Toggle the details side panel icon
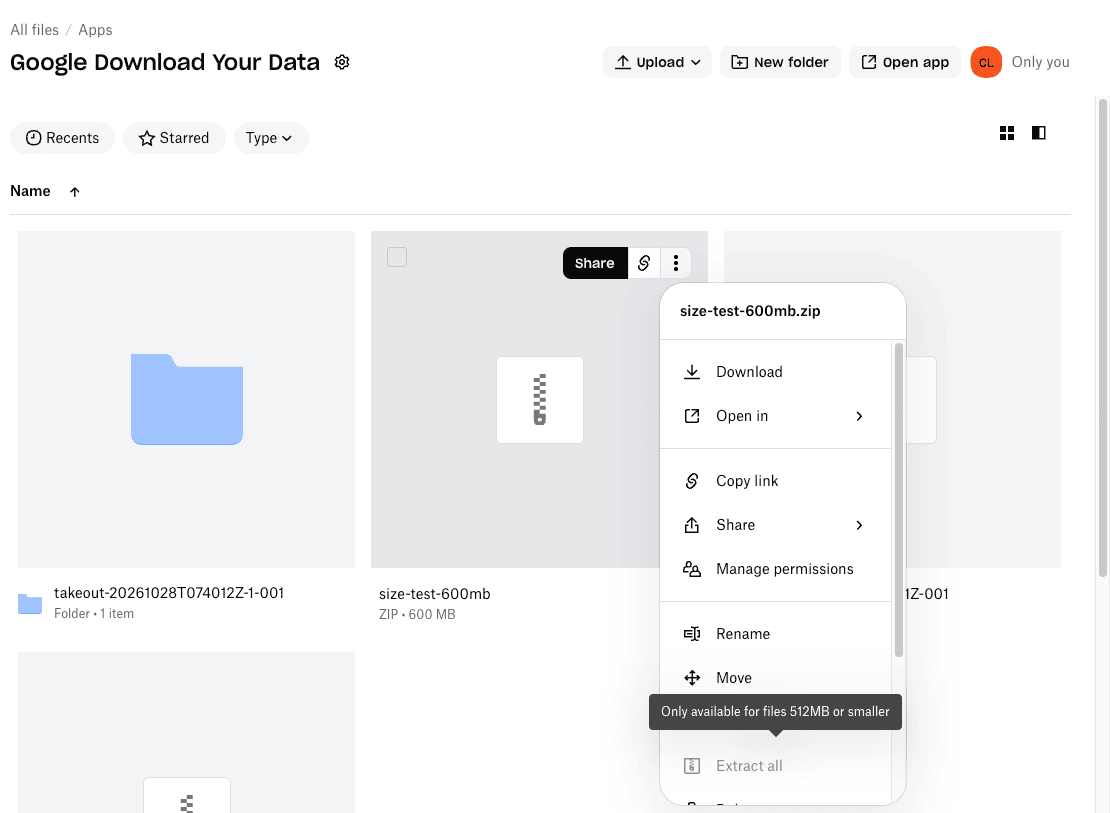 click(x=1039, y=133)
